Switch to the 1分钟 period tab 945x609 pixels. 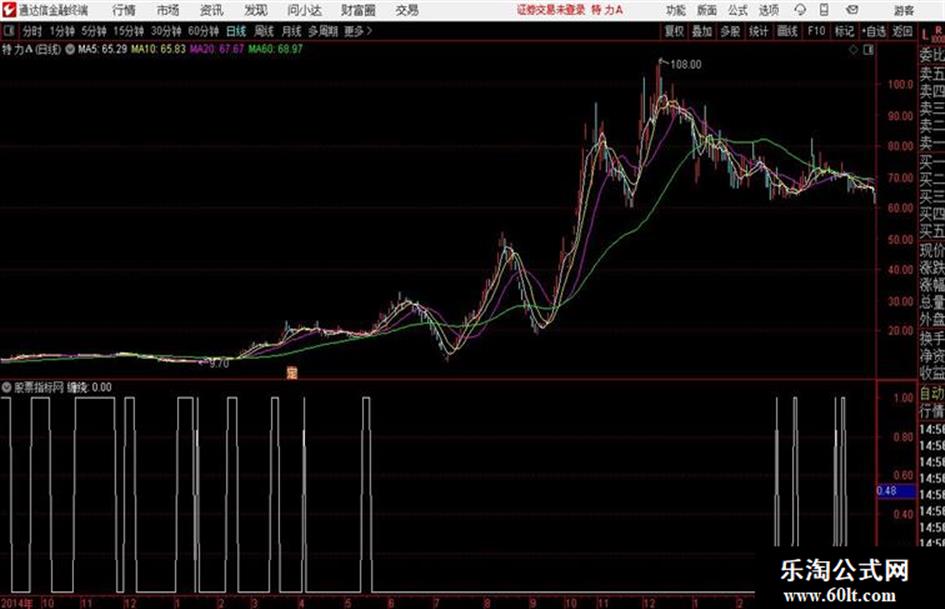61,31
